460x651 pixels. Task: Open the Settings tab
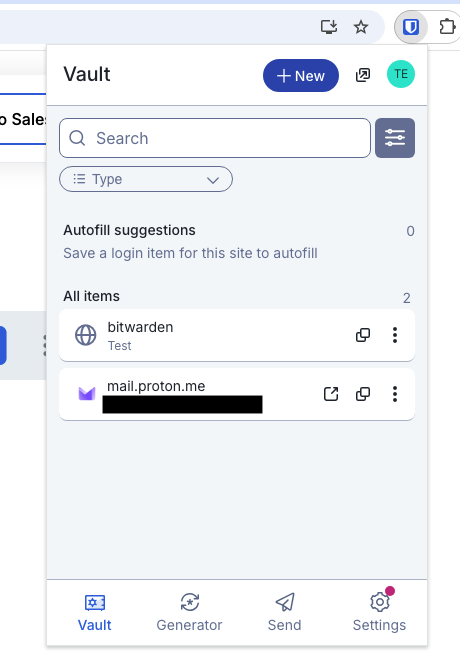(379, 612)
